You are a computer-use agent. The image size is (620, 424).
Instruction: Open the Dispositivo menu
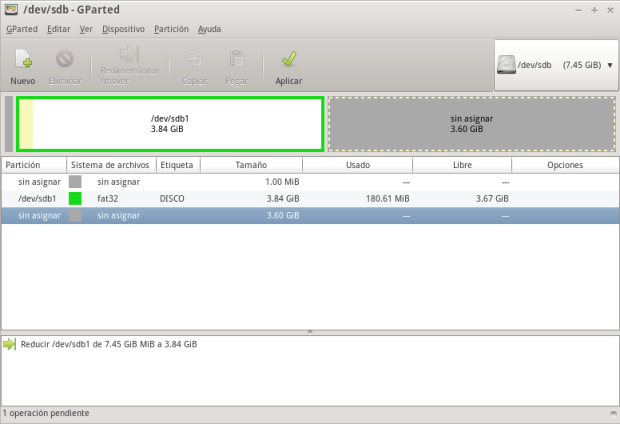(x=123, y=29)
